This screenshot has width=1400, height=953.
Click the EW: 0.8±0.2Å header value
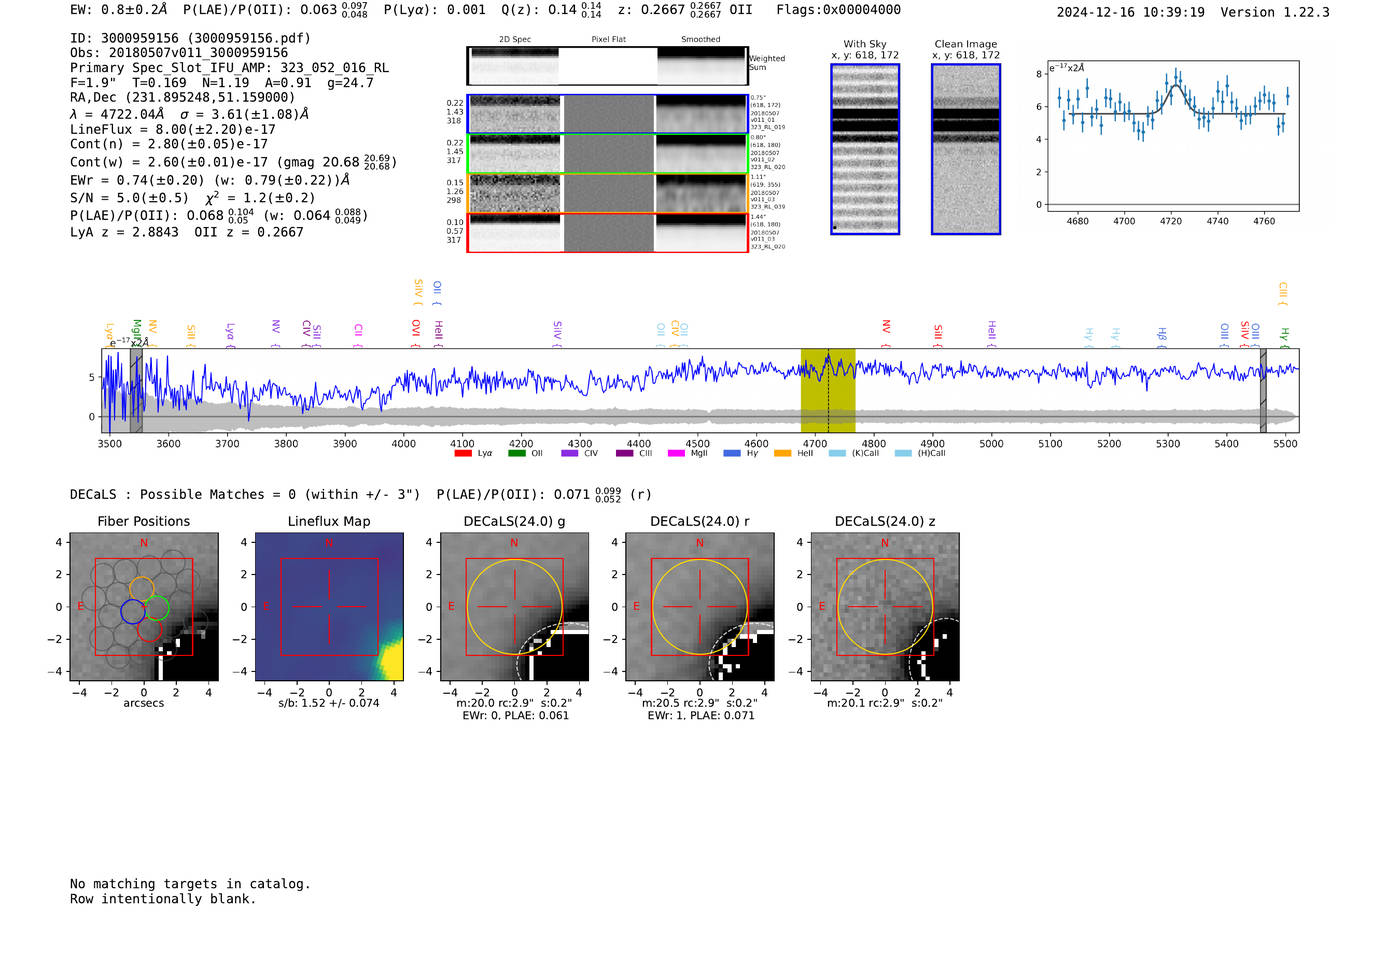pos(119,10)
